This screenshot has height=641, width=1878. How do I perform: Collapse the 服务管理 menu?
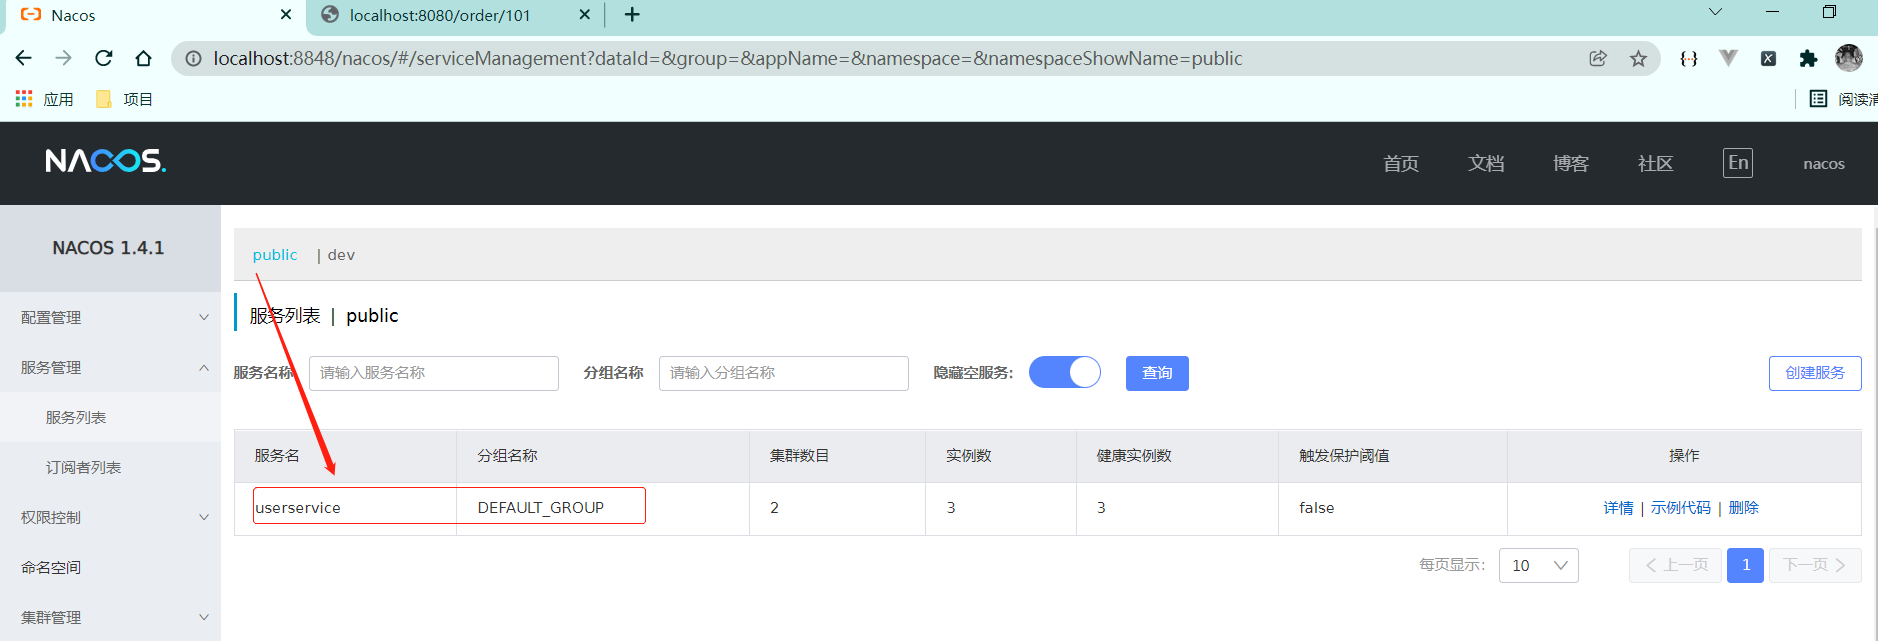pos(110,367)
